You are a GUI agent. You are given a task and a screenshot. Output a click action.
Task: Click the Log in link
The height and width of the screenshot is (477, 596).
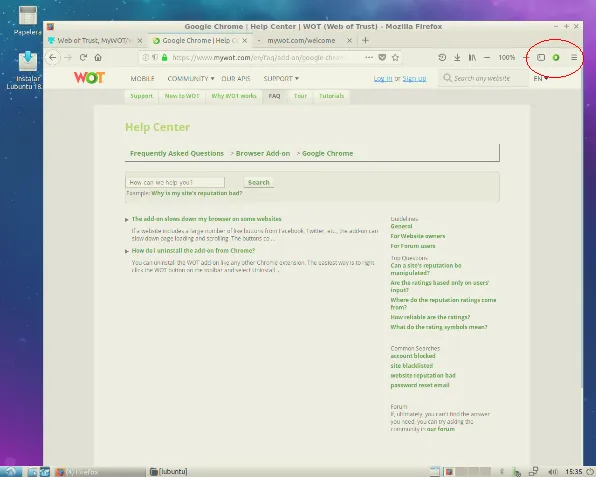pos(383,79)
